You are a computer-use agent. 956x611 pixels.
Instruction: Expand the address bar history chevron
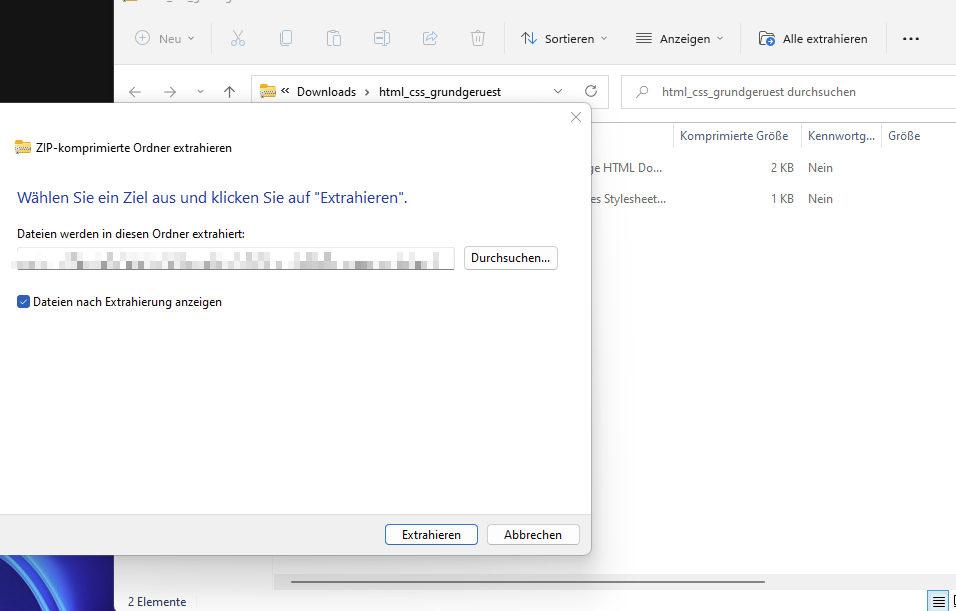pyautogui.click(x=558, y=91)
